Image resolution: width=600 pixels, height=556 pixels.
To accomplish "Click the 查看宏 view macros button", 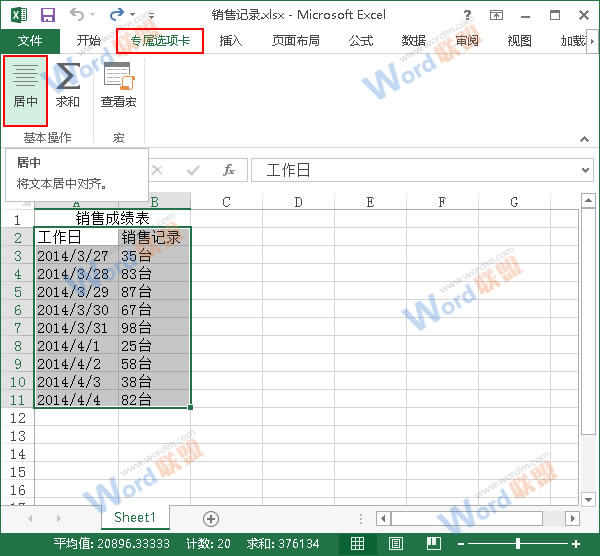I will point(118,86).
